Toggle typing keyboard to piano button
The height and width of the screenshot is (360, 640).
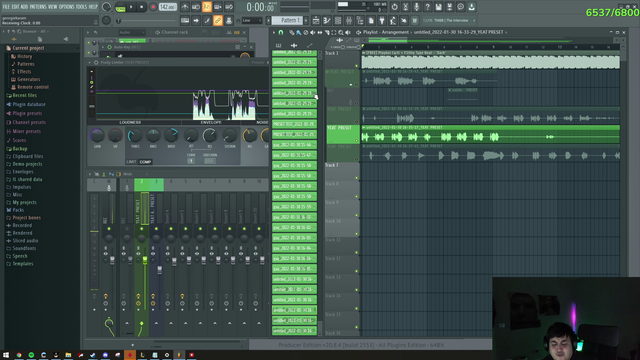coord(185,20)
